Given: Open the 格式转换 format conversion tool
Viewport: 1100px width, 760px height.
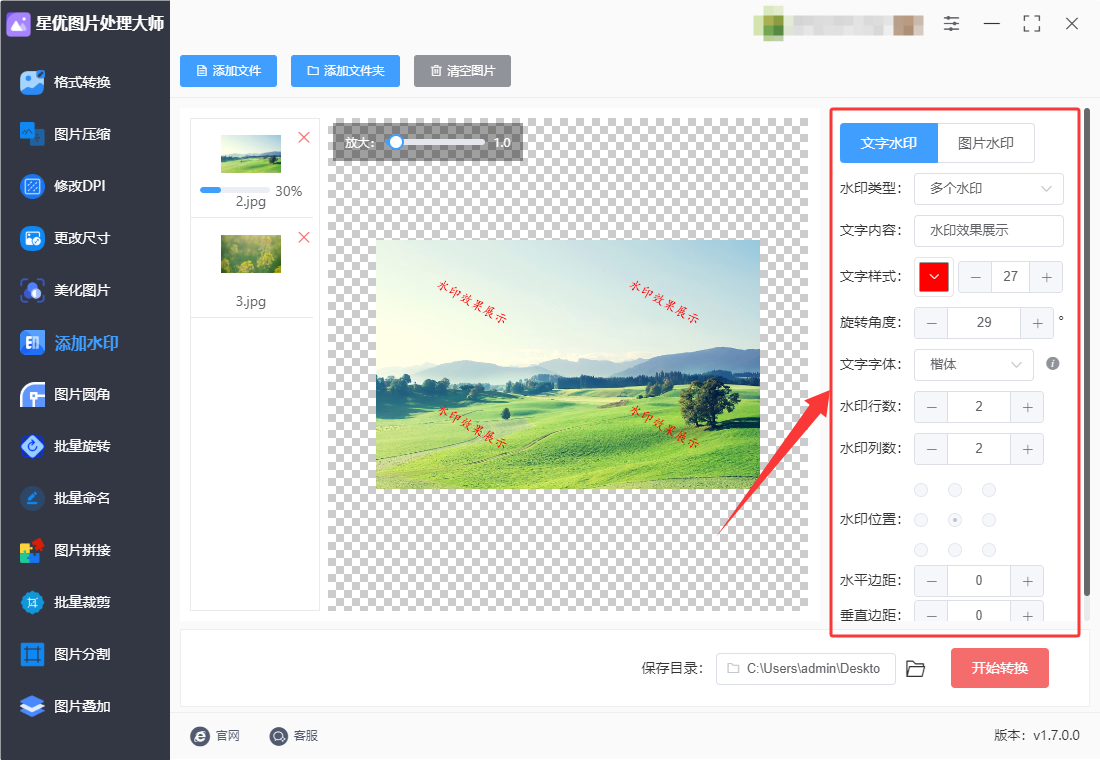Looking at the screenshot, I should 67,82.
